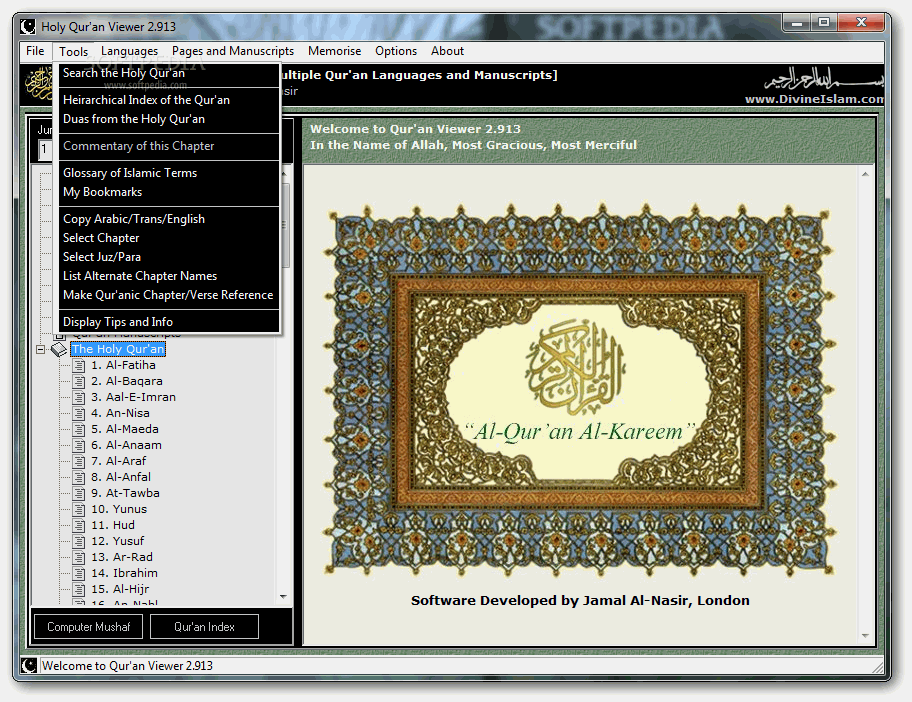The height and width of the screenshot is (702, 912).
Task: Choose Heirarchical Index of the Qur'an
Action: [x=169, y=100]
